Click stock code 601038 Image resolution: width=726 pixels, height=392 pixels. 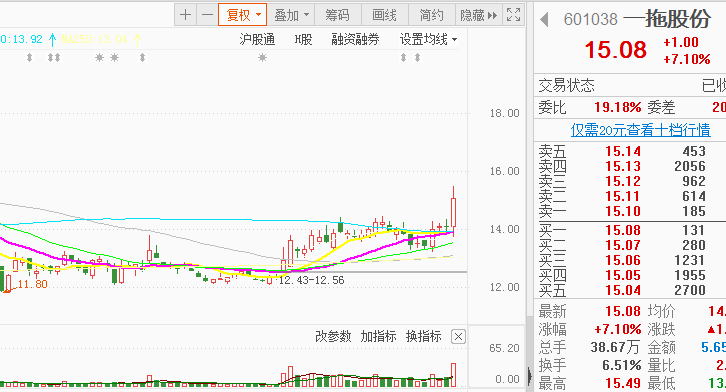591,19
